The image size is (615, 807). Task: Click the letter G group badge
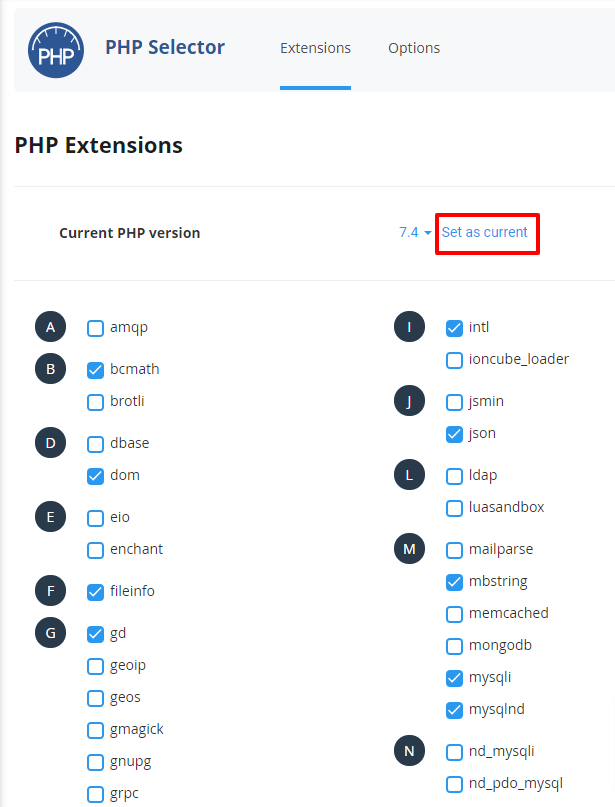pyautogui.click(x=50, y=633)
